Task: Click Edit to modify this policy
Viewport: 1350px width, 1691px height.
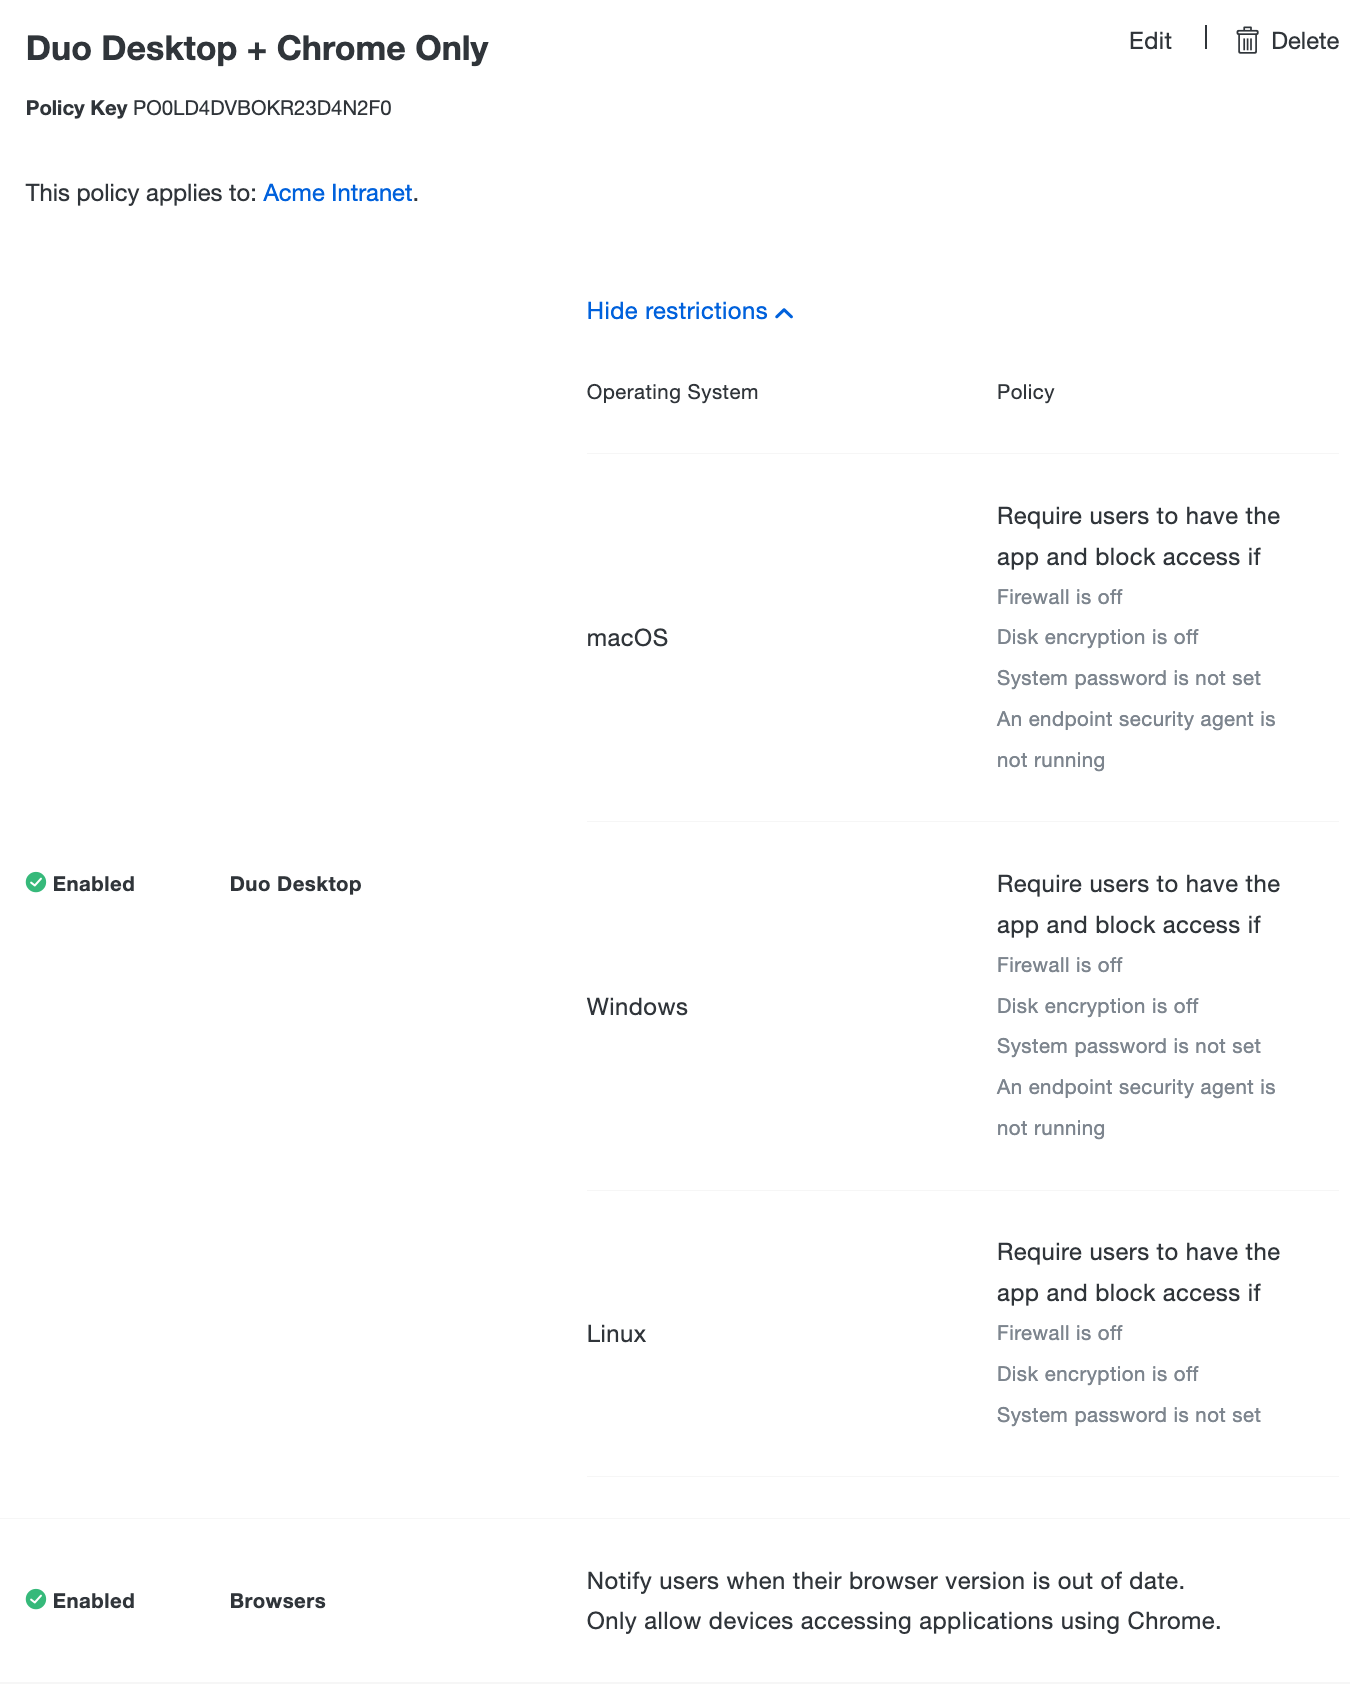Action: point(1150,41)
